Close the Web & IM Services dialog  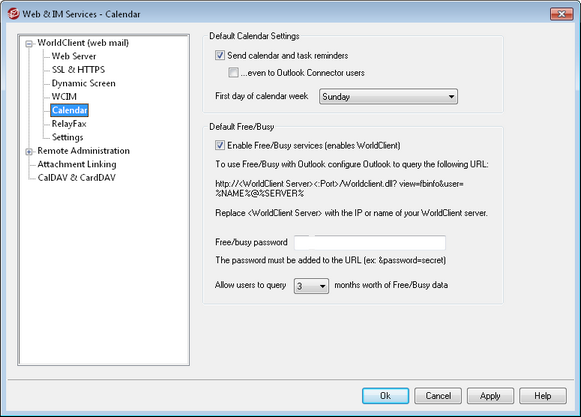pos(561,14)
